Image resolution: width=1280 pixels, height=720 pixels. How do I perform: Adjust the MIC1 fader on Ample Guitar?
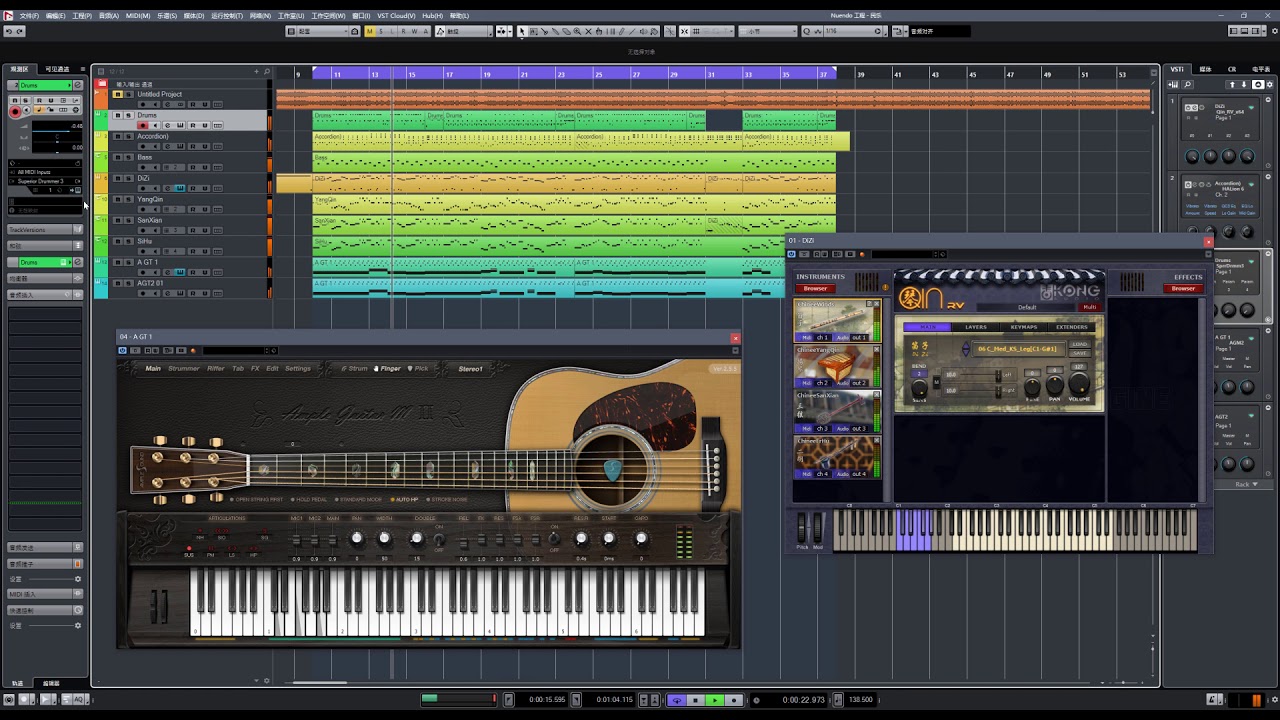[296, 541]
